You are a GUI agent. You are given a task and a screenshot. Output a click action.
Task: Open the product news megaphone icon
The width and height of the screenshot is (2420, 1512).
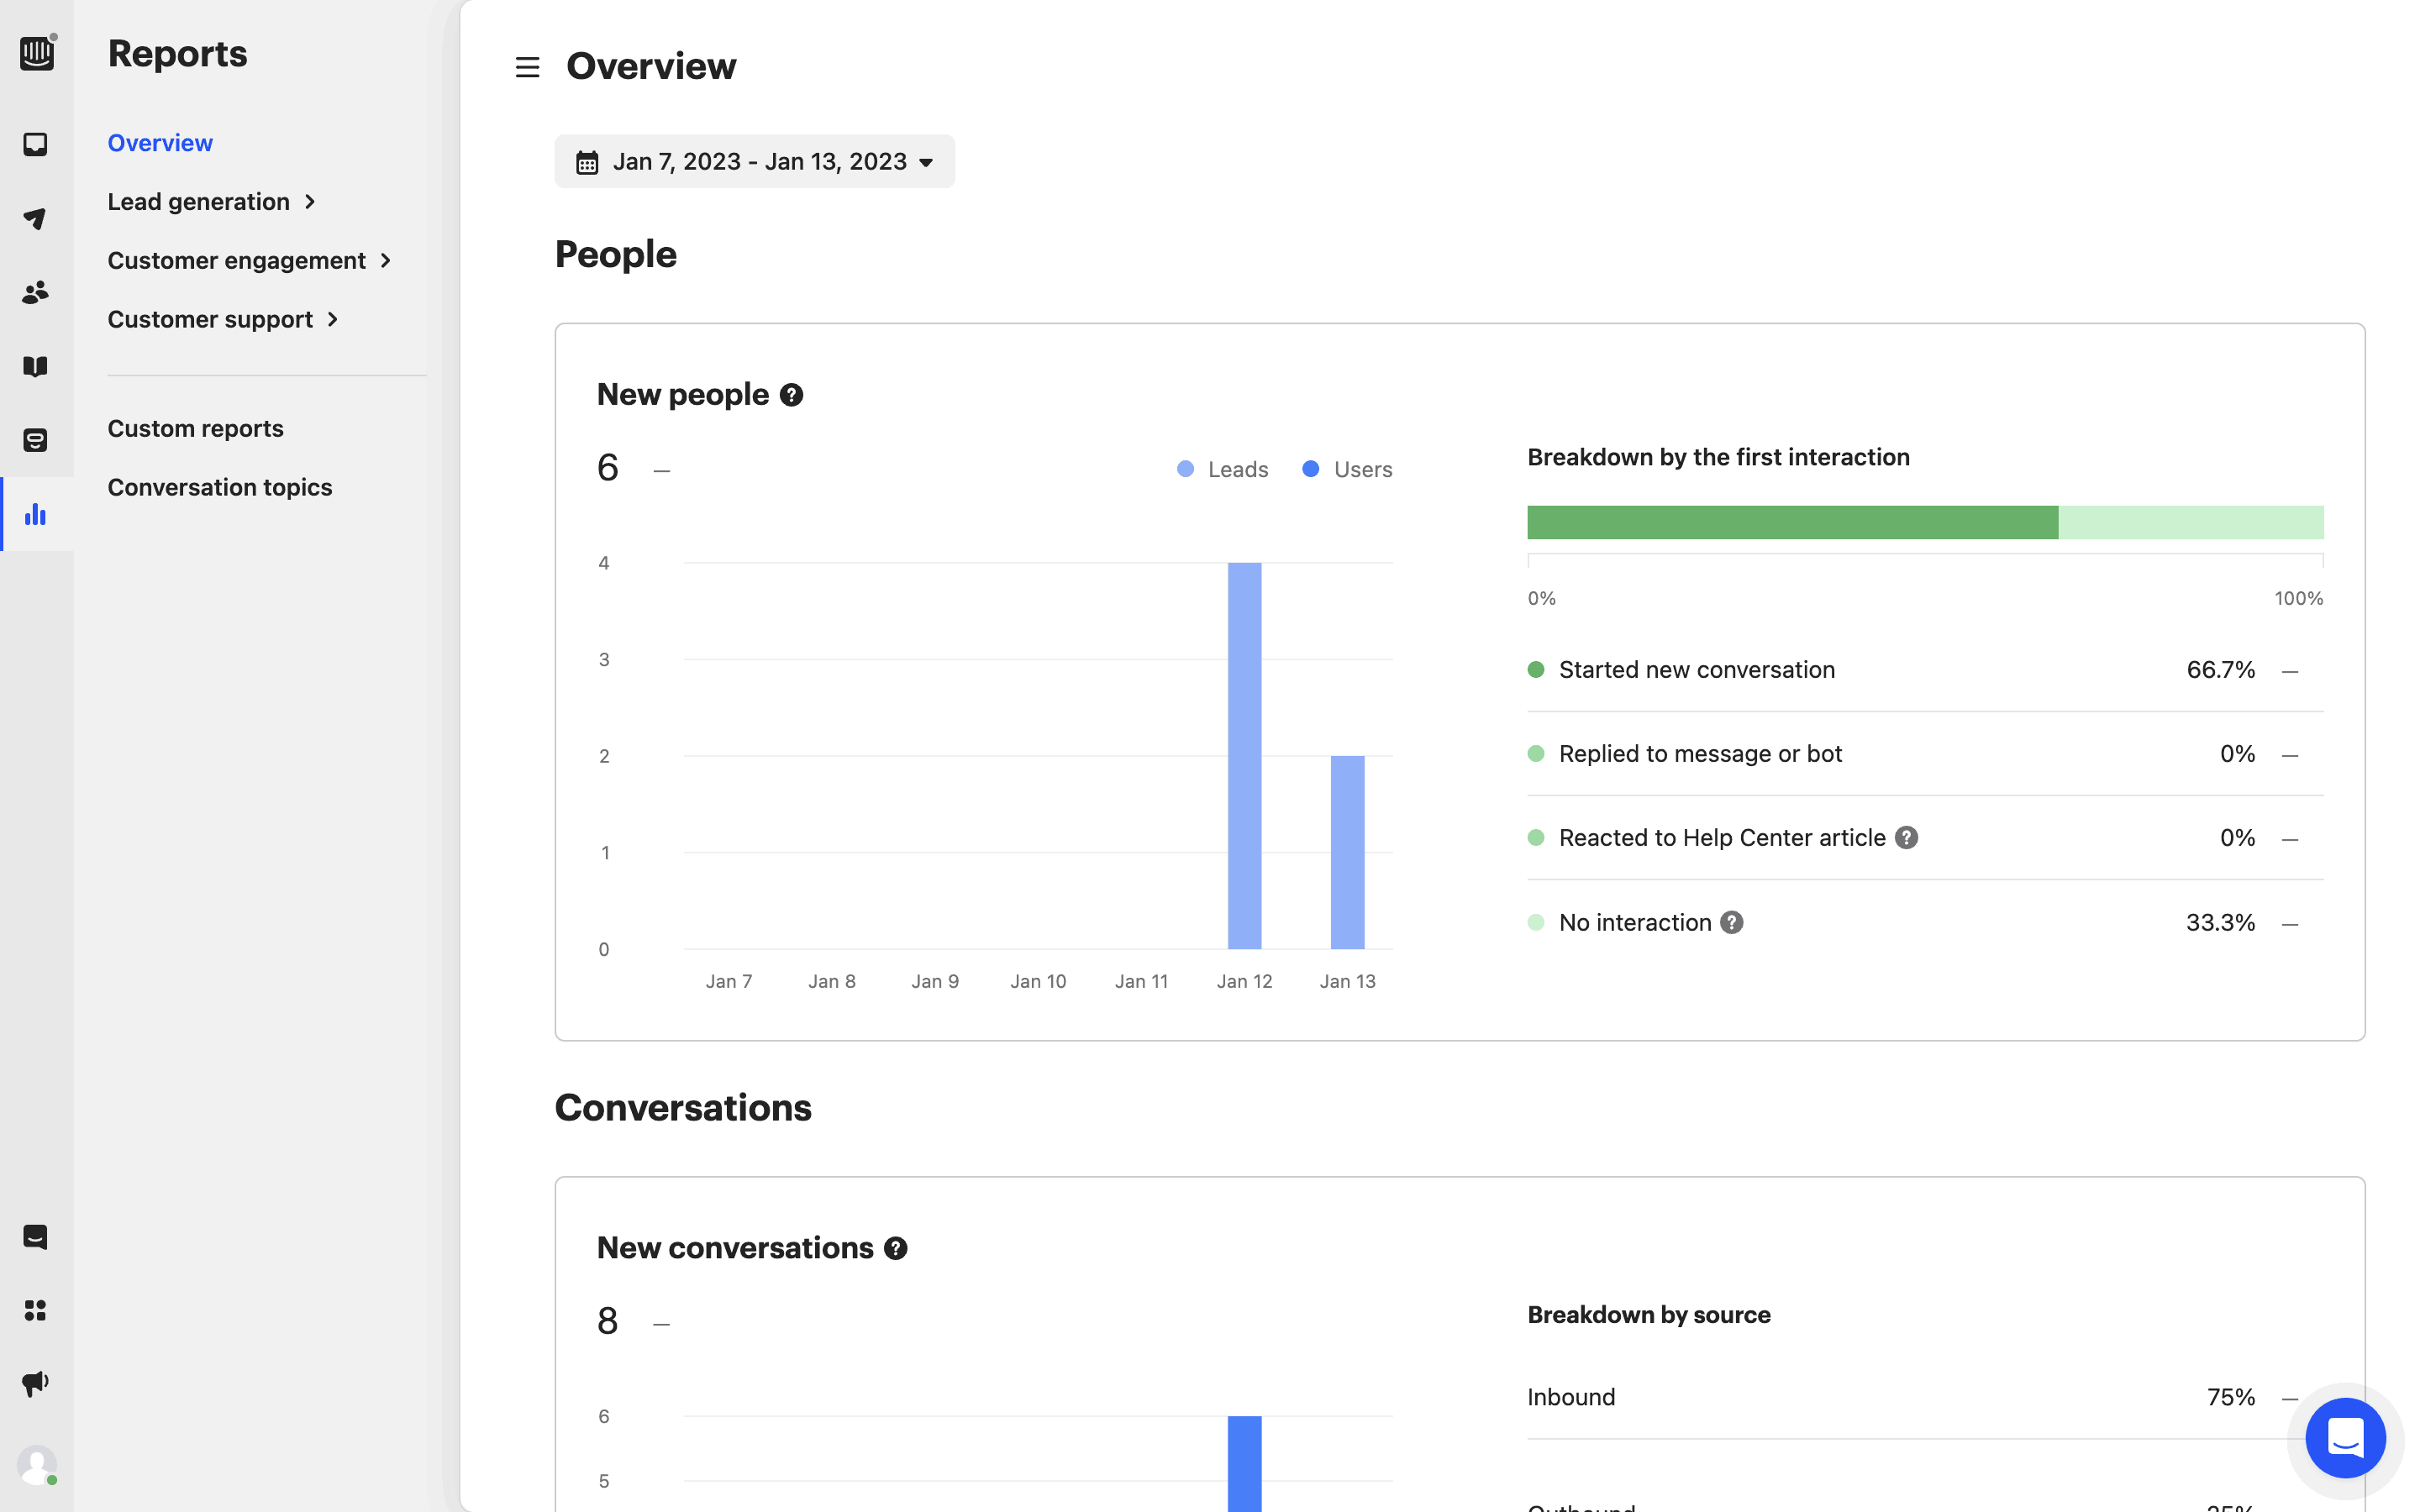(x=36, y=1384)
